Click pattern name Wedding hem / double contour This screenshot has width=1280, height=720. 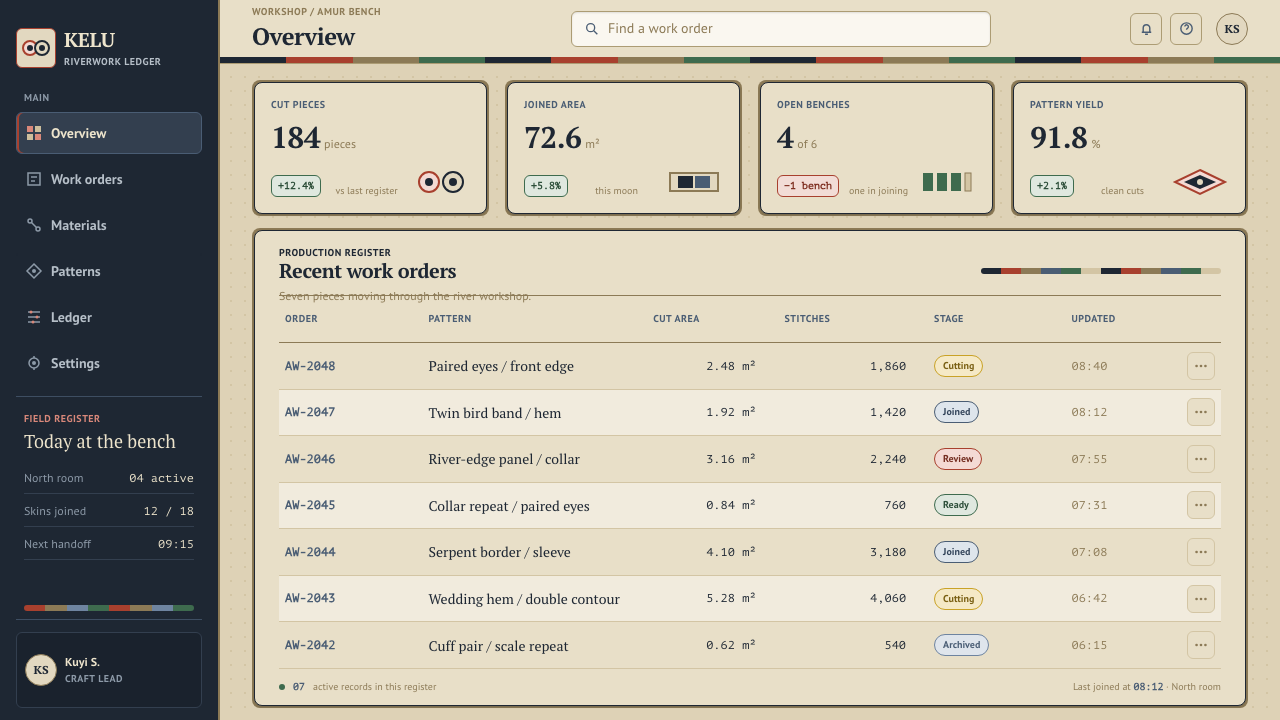click(524, 599)
